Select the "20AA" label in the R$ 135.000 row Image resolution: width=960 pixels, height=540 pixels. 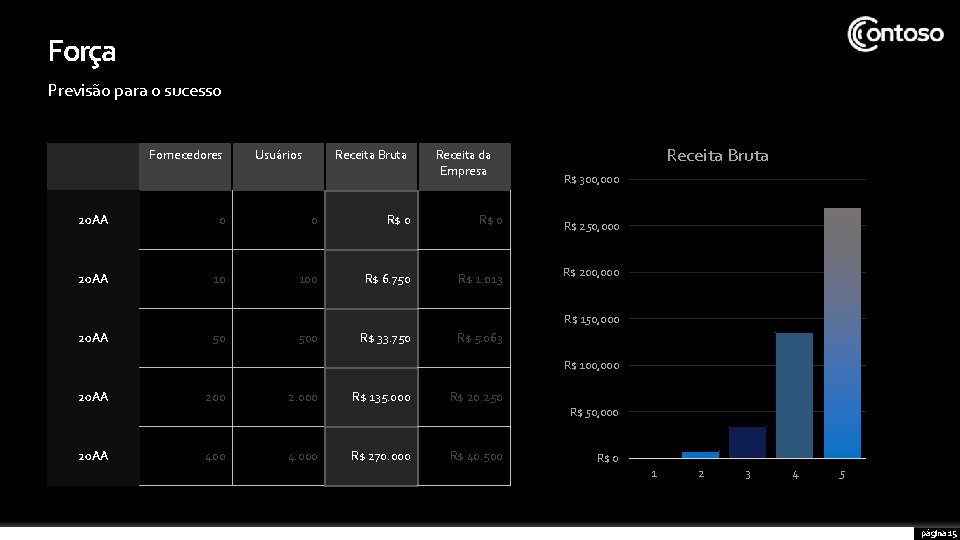[93, 397]
